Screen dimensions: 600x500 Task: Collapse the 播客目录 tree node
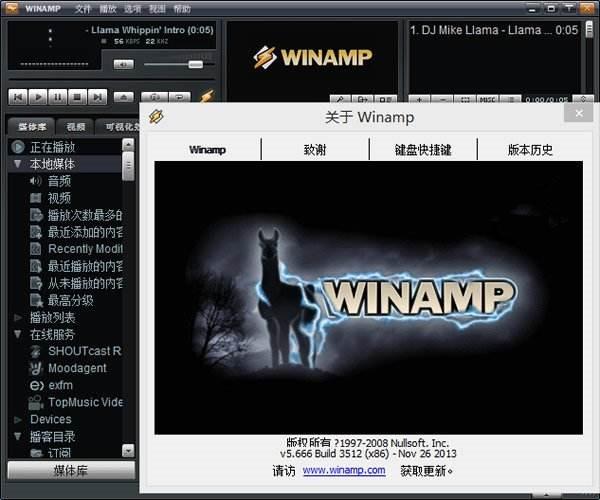pos(17,436)
